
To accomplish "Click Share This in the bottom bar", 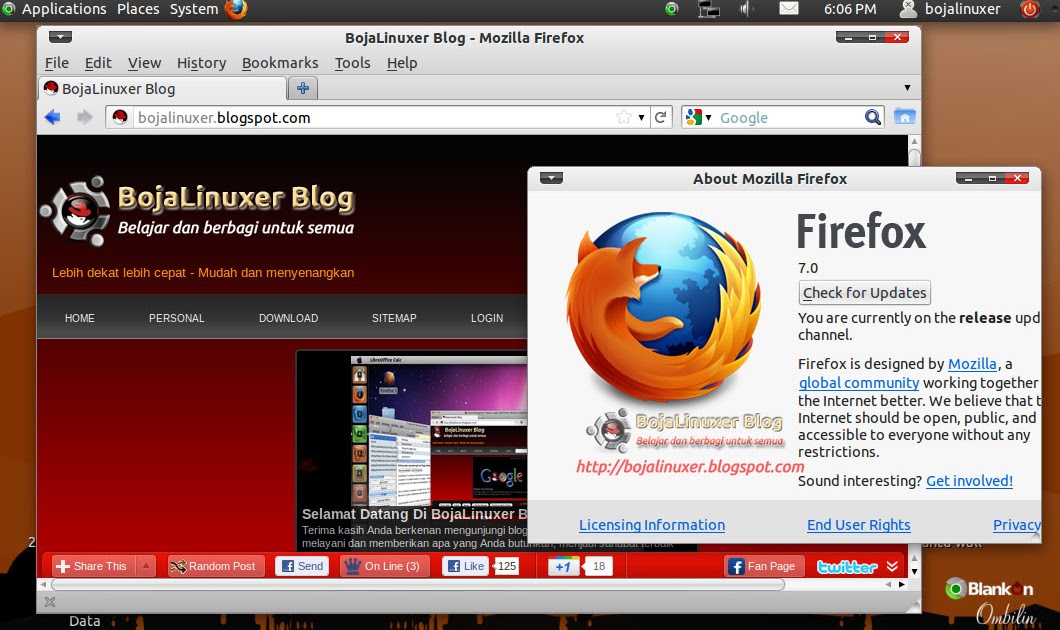I will (93, 566).
